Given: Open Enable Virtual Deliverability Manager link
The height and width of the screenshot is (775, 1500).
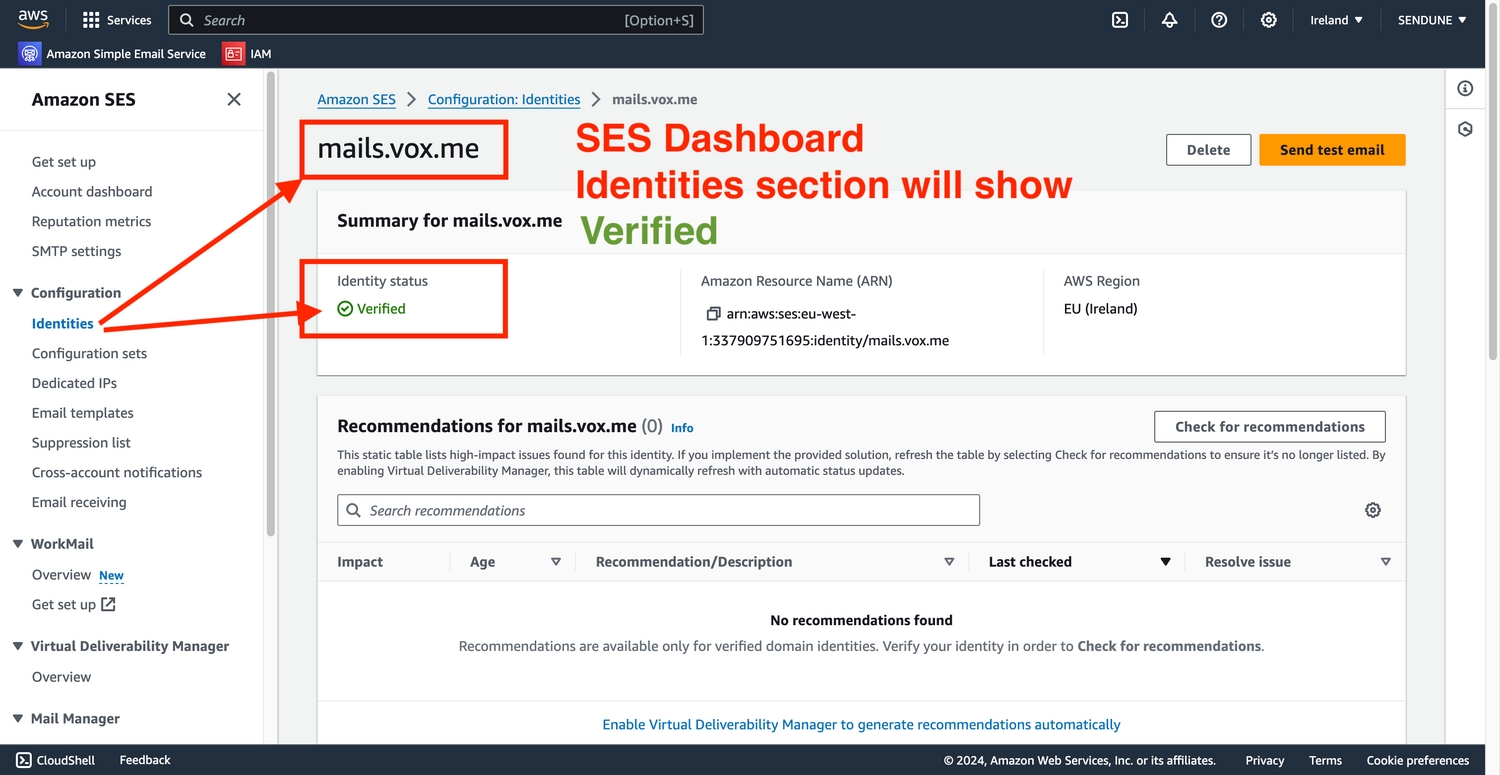Looking at the screenshot, I should (x=861, y=724).
